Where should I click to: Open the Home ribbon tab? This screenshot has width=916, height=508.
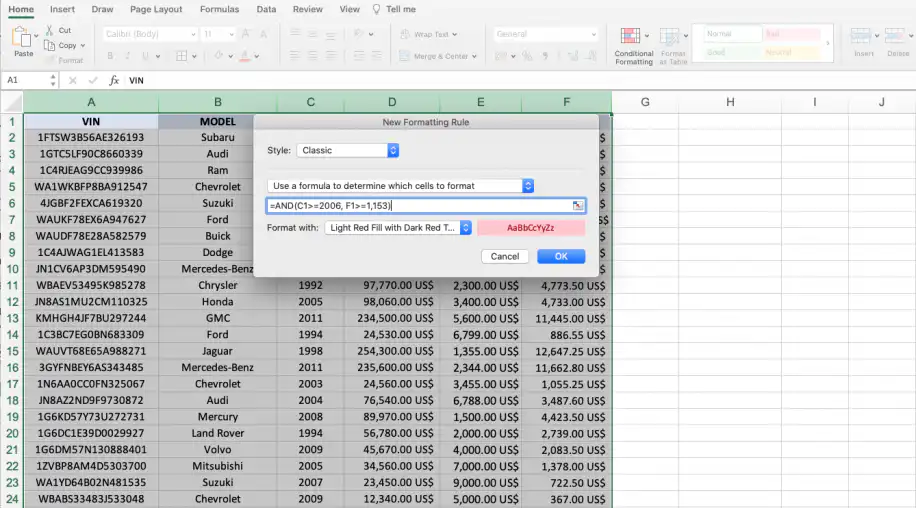21,9
